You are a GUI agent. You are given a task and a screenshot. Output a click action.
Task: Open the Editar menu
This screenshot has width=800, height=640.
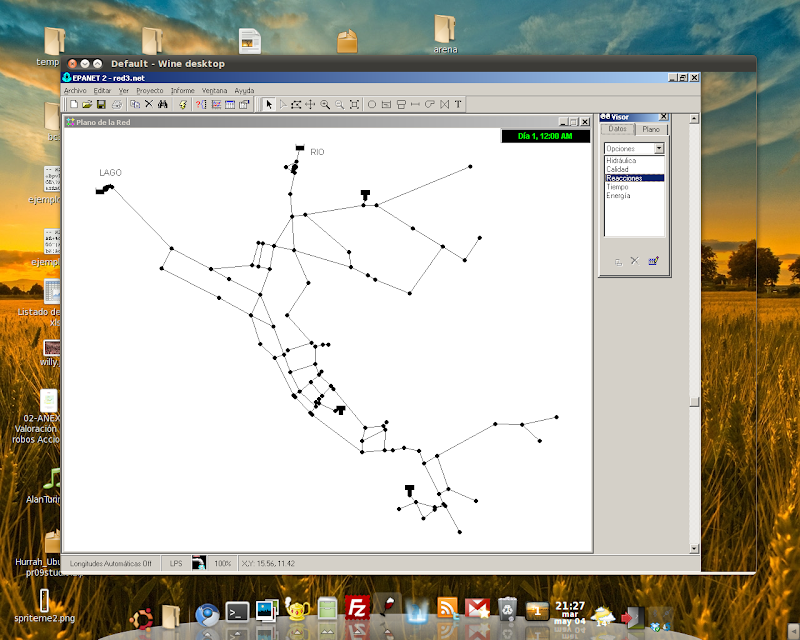[102, 90]
